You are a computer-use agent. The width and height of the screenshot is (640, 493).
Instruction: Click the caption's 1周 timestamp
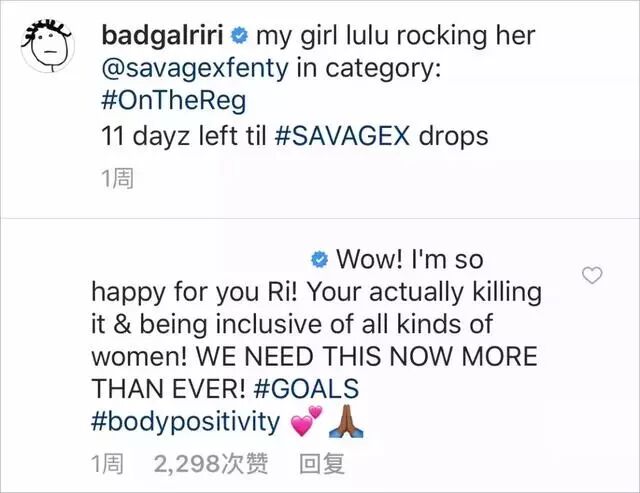pyautogui.click(x=117, y=178)
